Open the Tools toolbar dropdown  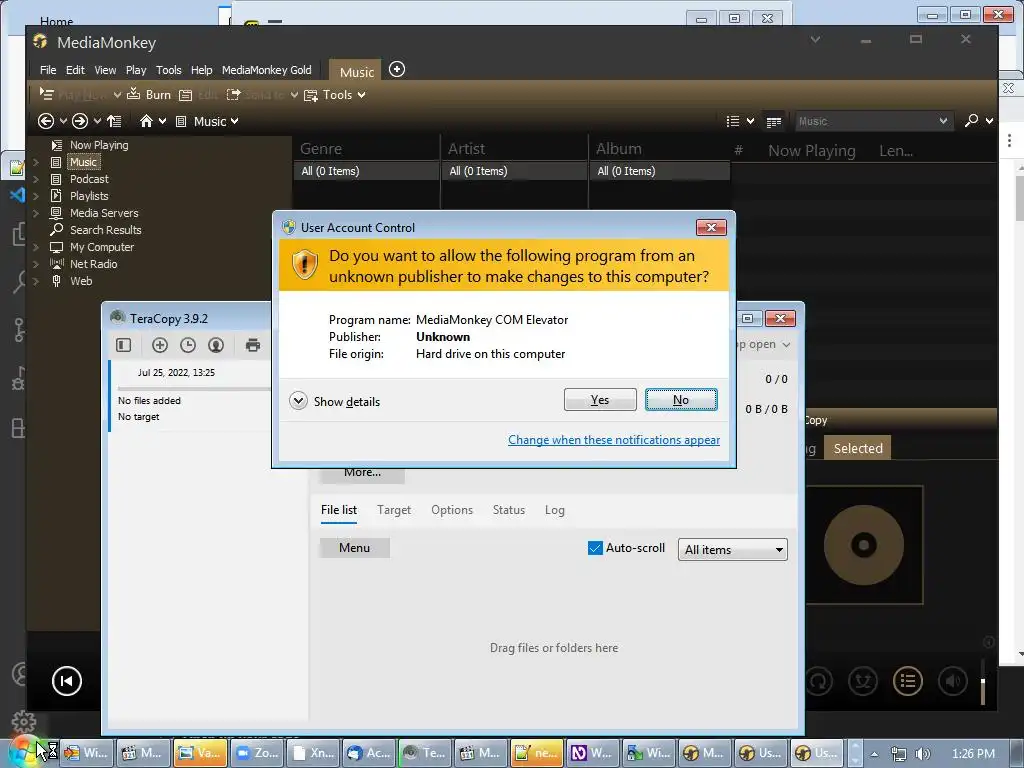(334, 95)
